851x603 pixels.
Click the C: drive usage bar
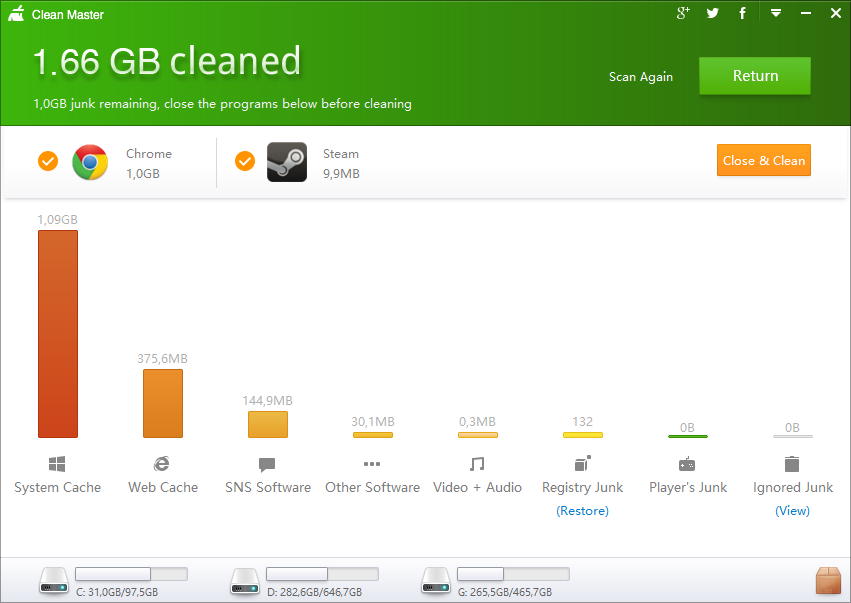click(131, 574)
